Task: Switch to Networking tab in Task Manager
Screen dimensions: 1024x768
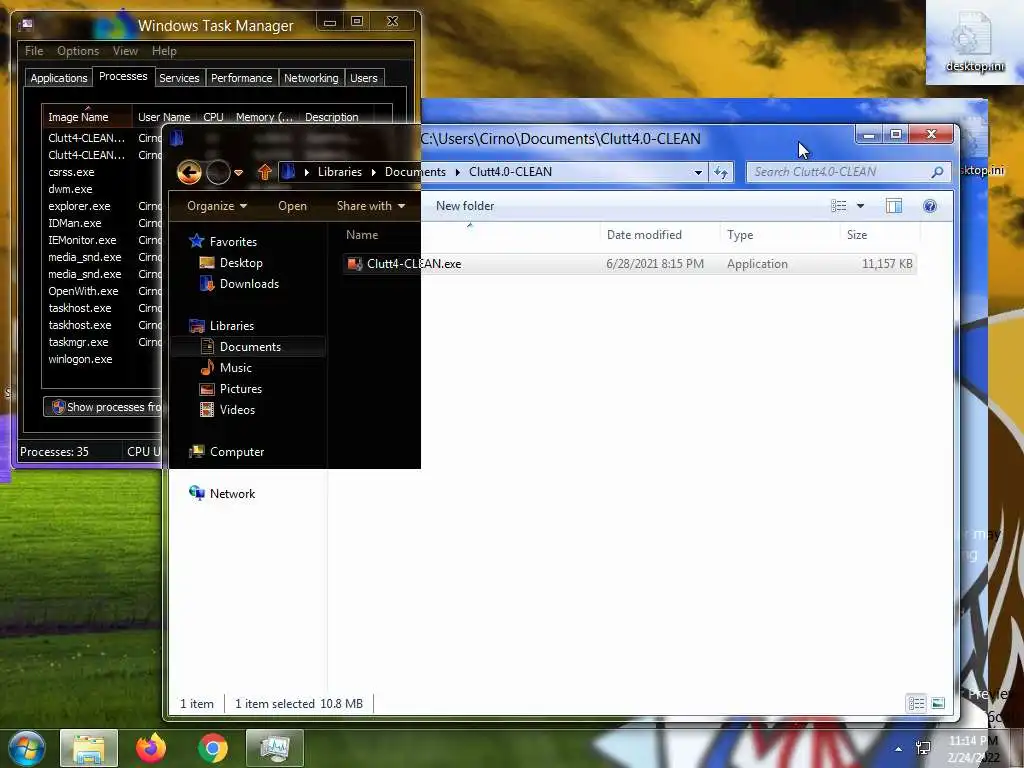Action: point(311,78)
